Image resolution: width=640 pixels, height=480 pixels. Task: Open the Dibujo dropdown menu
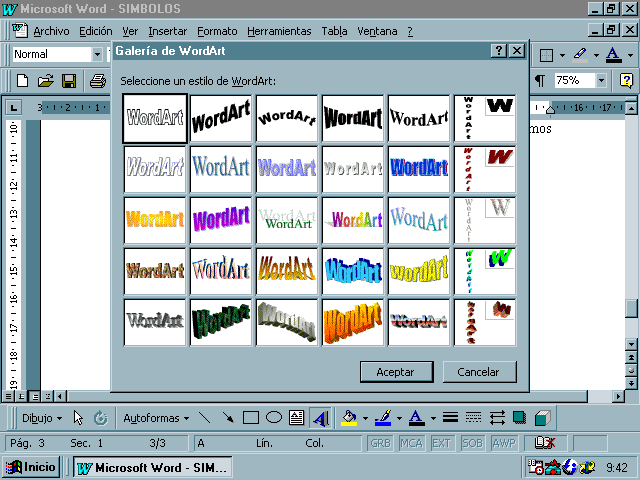pyautogui.click(x=42, y=418)
